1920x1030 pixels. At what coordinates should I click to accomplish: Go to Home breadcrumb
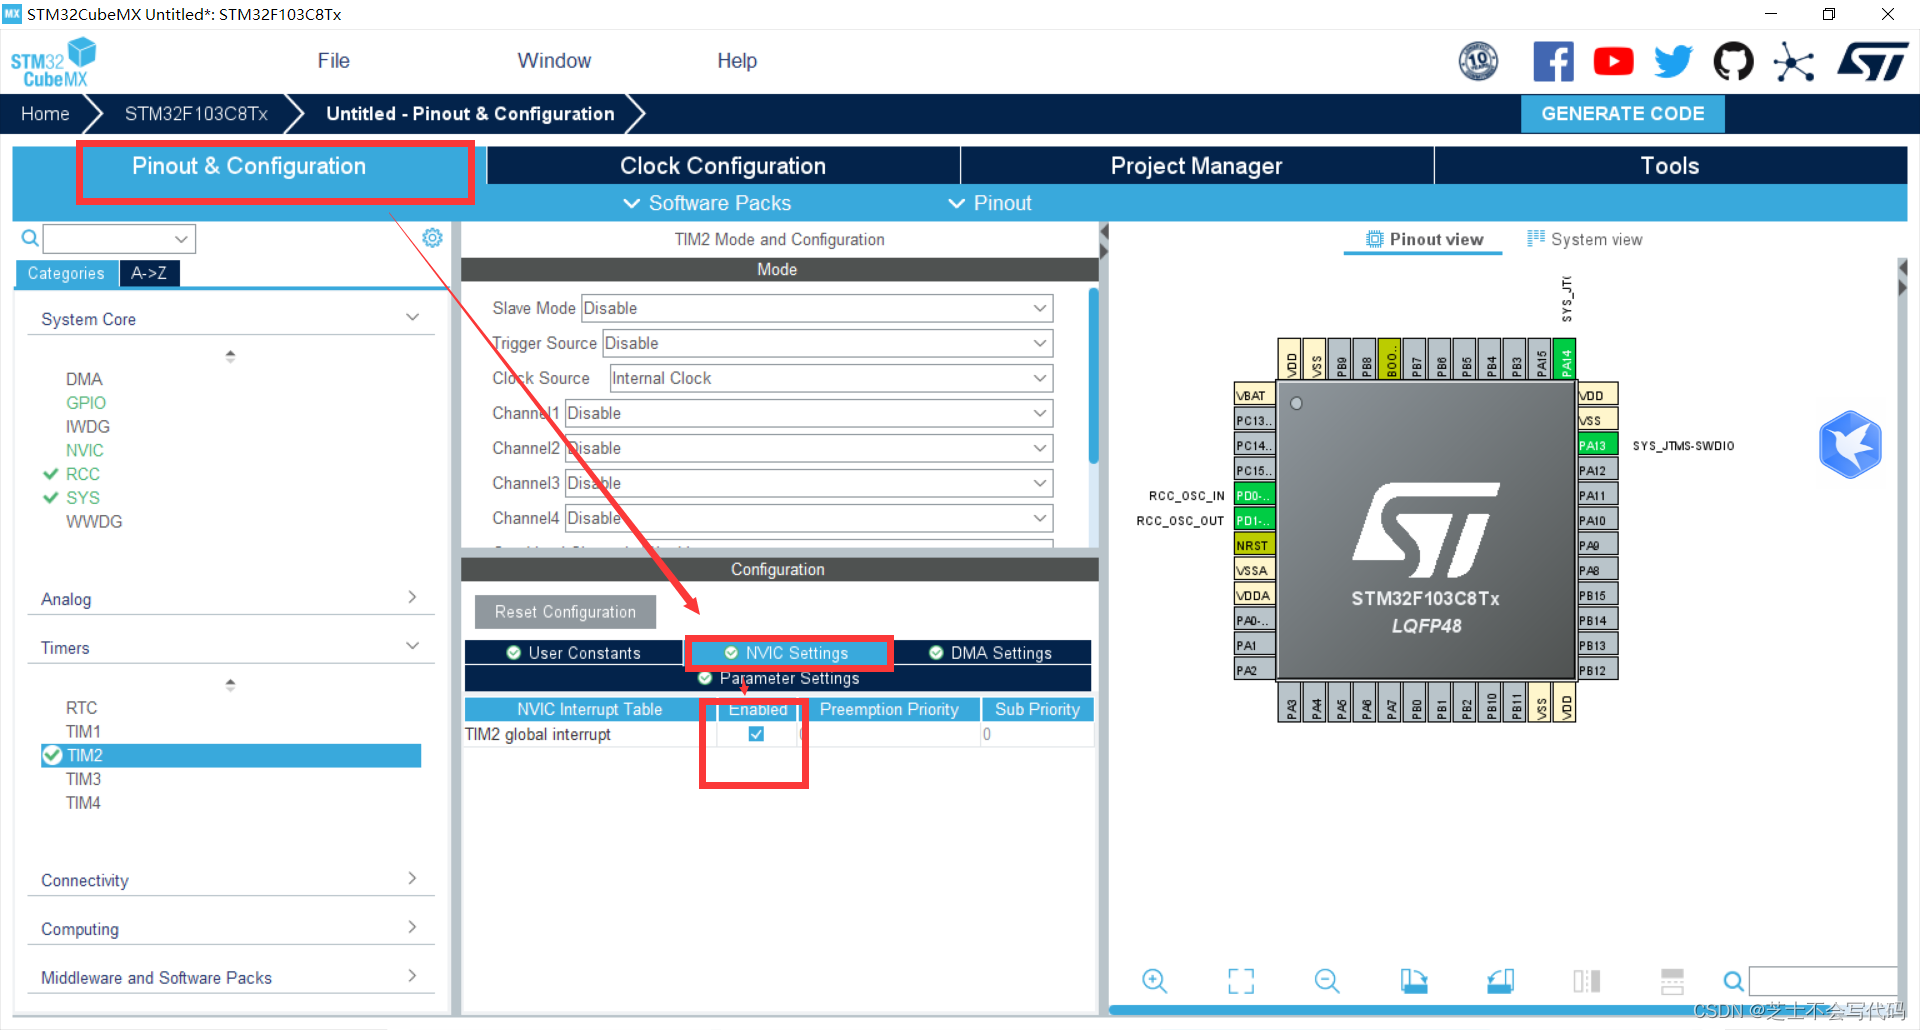45,114
